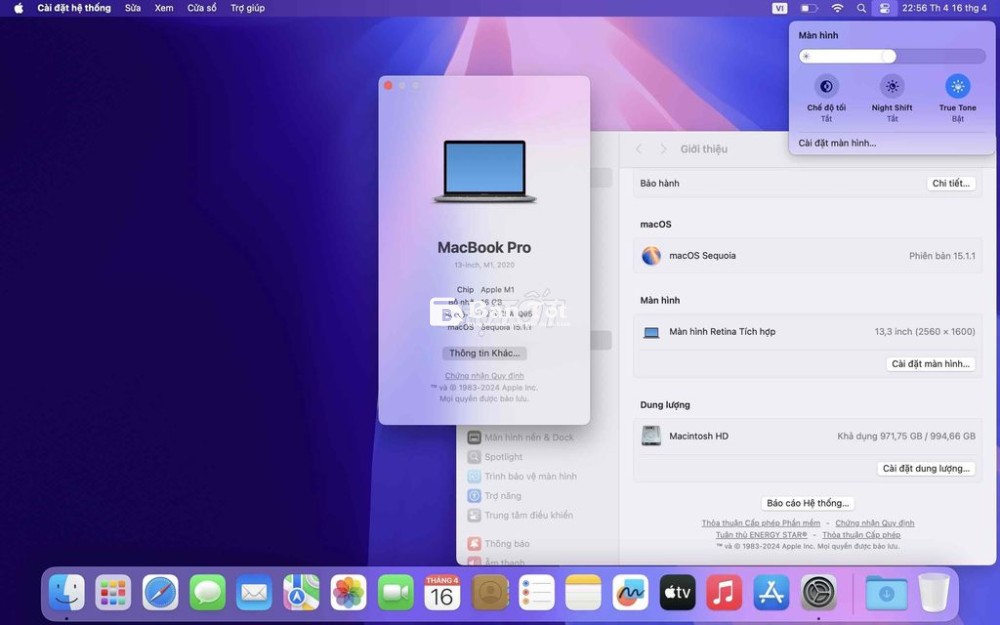Open Launchpad in the Dock

point(114,592)
